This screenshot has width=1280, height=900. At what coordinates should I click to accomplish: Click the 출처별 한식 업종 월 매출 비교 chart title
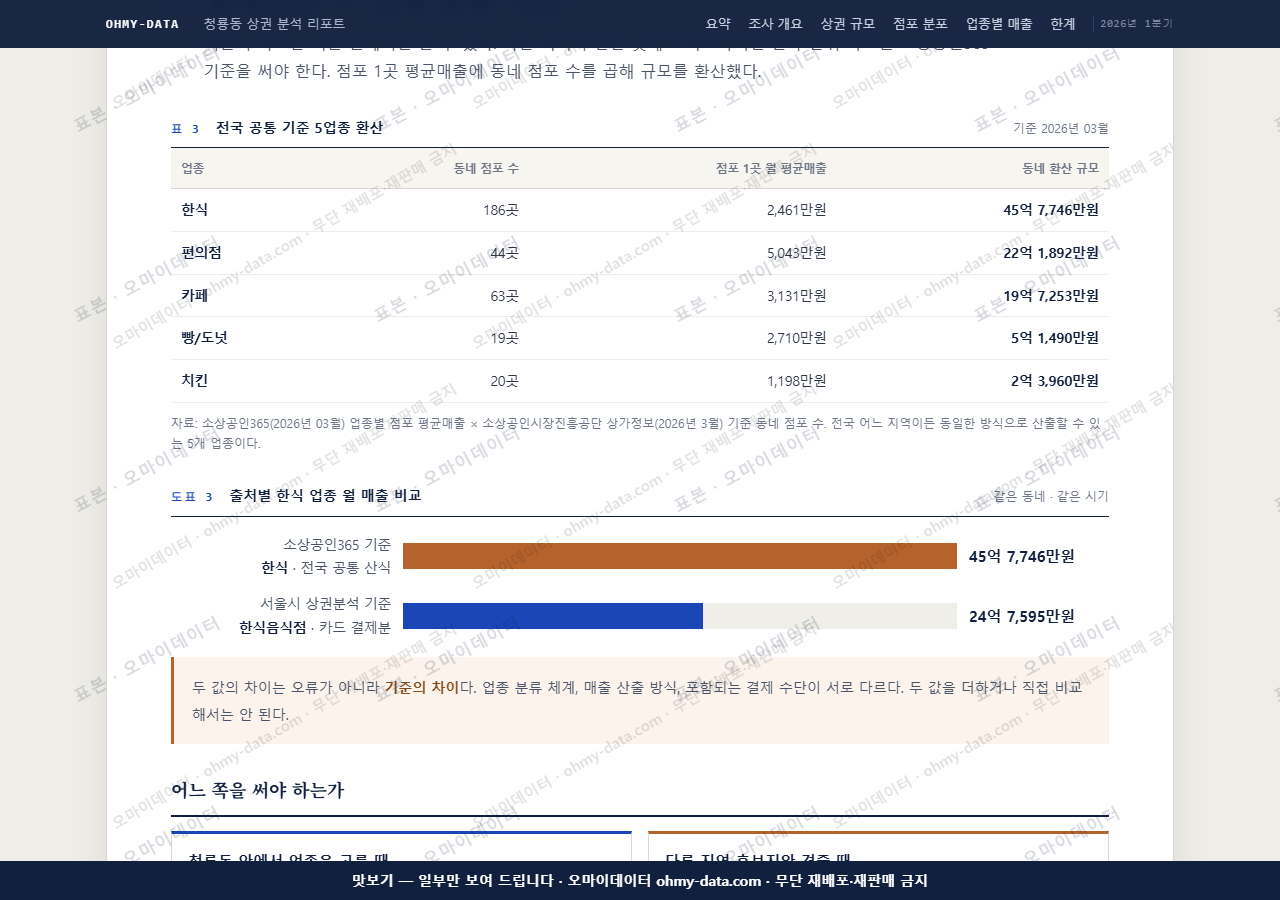325,496
